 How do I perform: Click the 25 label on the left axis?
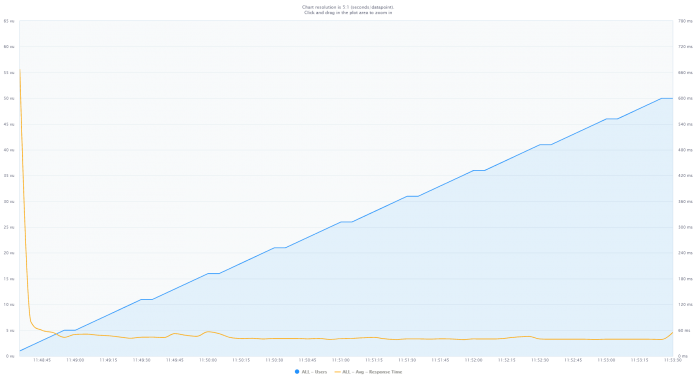pyautogui.click(x=9, y=227)
